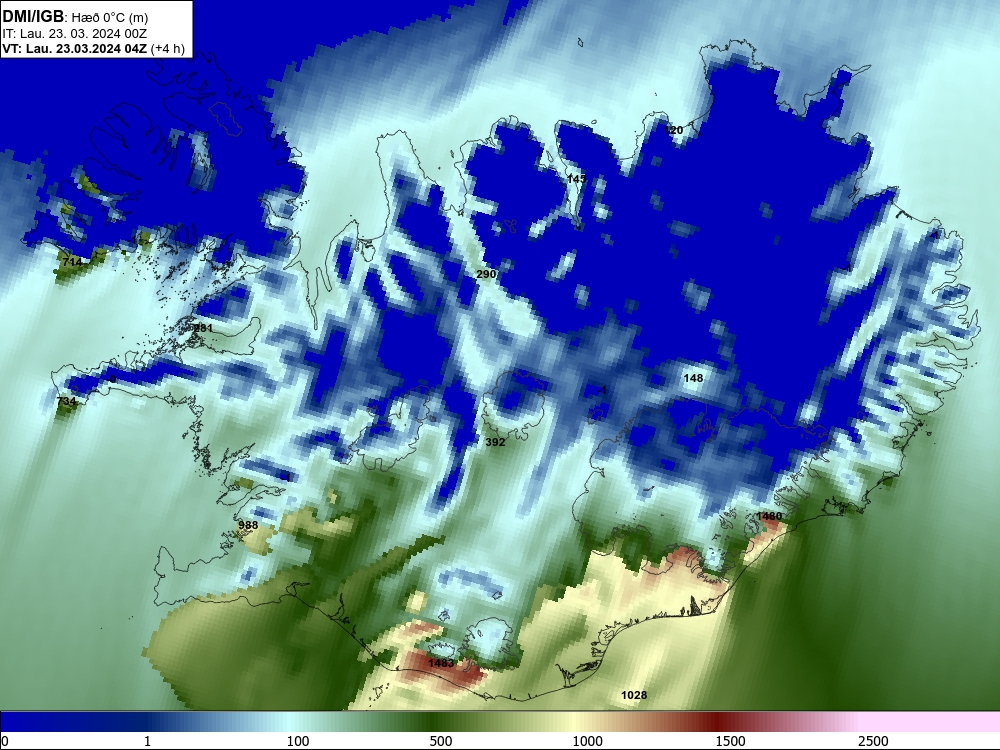Click the DMI/IGB title label
1000x750 pixels.
point(33,16)
